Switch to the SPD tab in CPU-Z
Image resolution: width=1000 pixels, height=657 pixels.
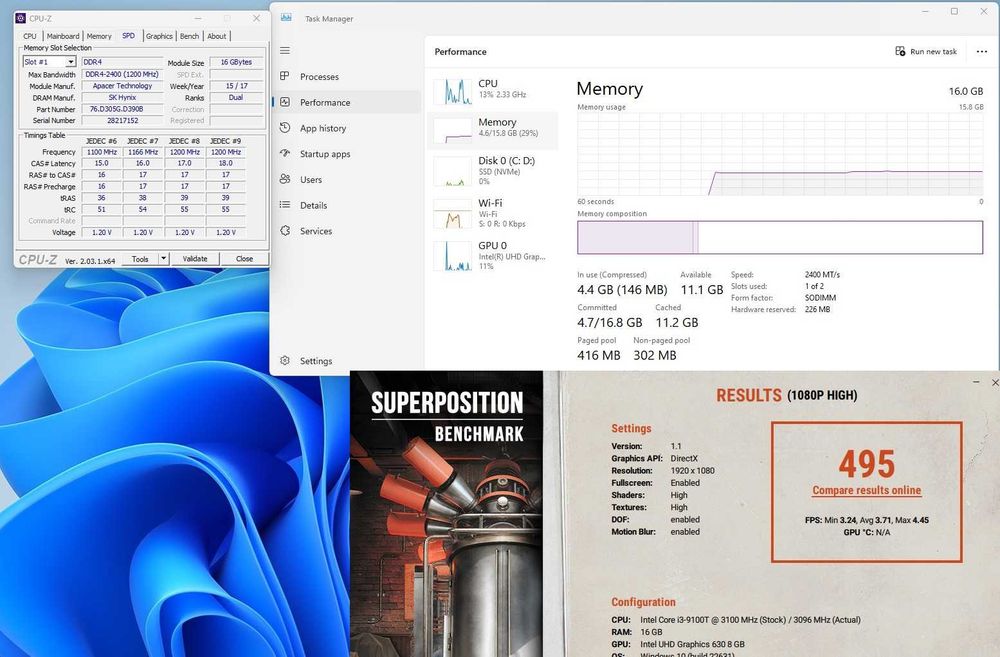point(128,36)
